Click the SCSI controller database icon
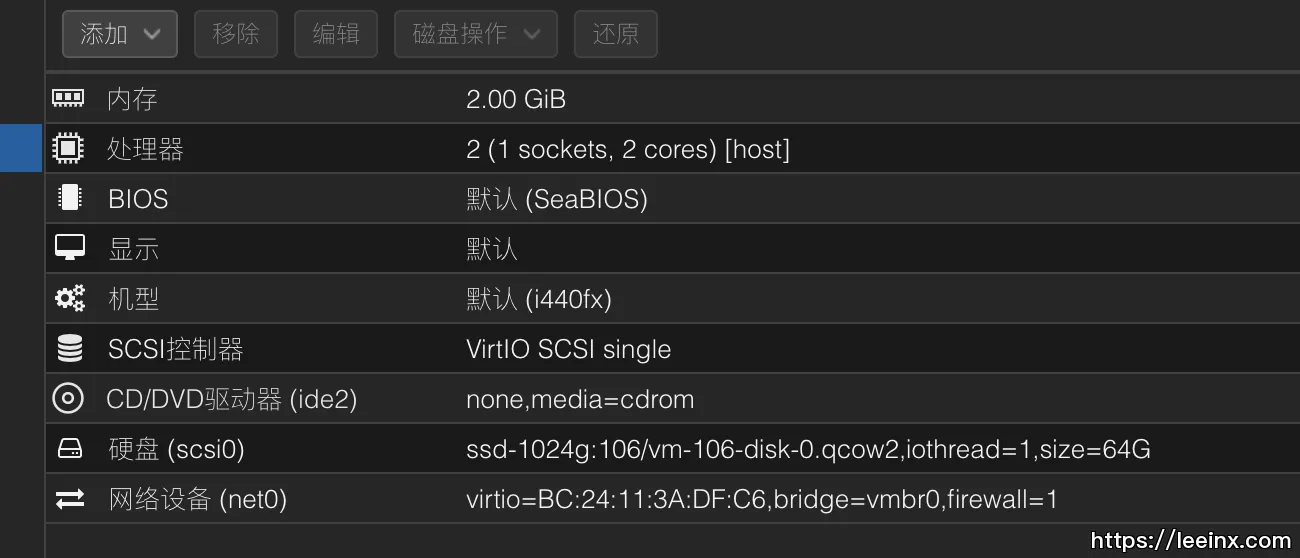1300x558 pixels. (69, 348)
